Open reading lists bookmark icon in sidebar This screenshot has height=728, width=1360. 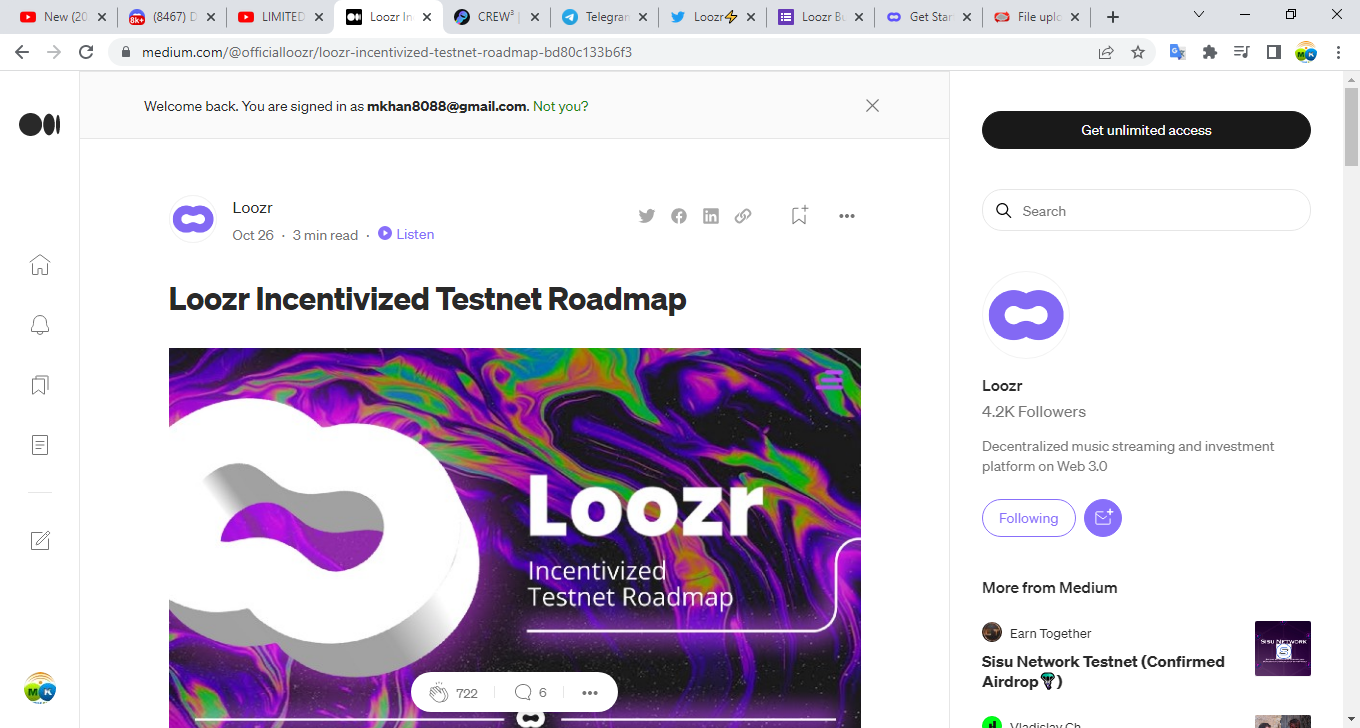click(x=40, y=385)
